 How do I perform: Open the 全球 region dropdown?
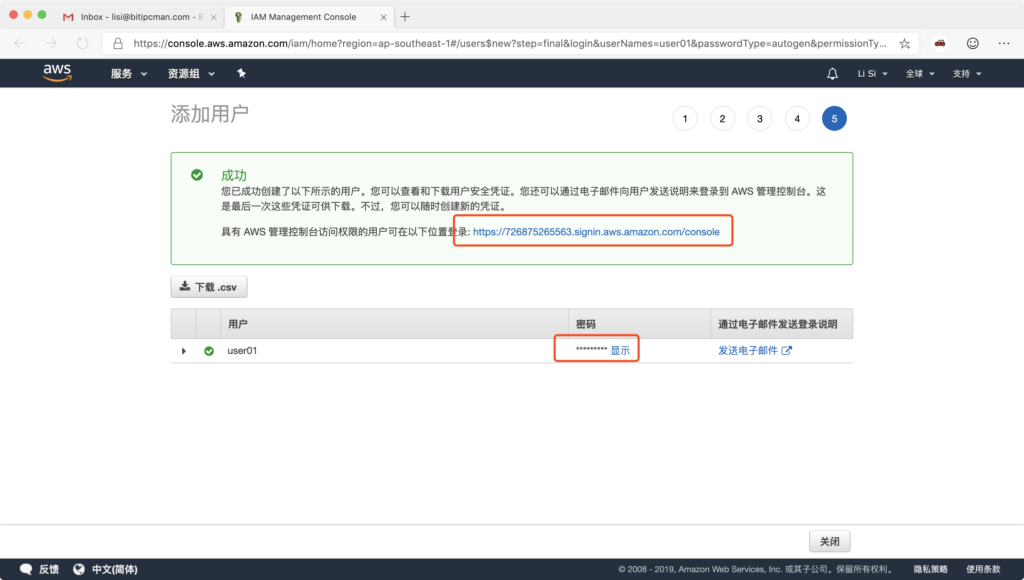[x=920, y=74]
